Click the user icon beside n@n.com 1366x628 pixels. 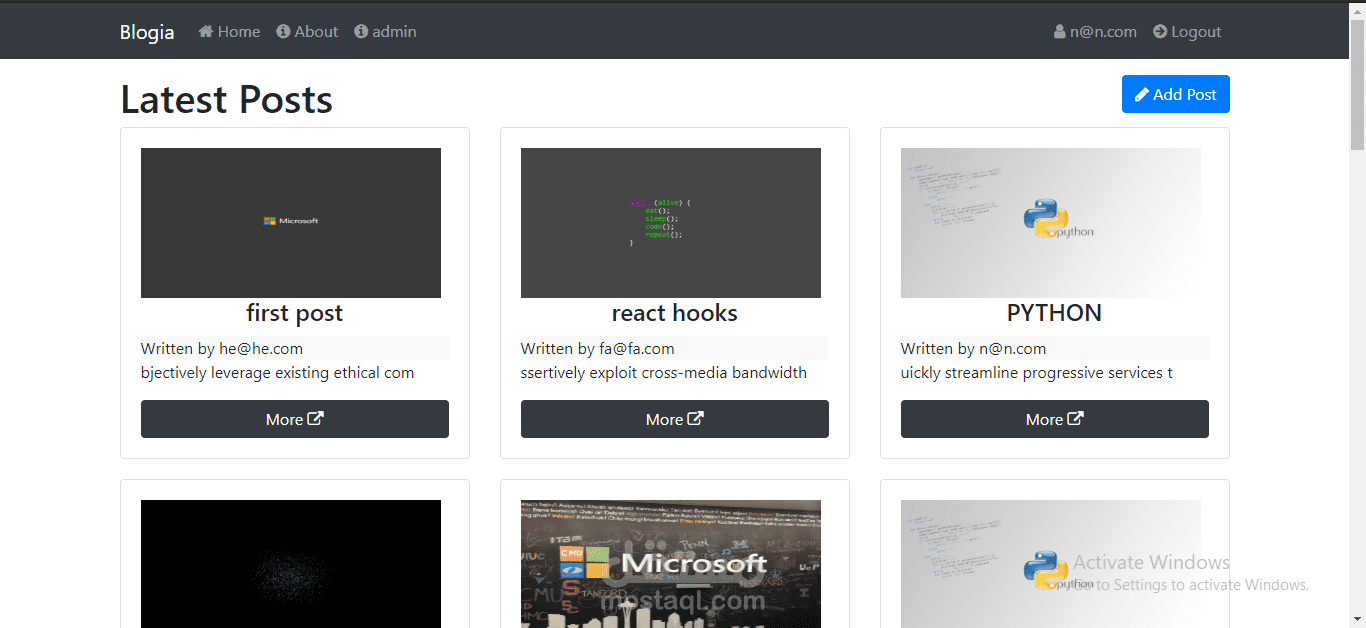click(x=1060, y=31)
